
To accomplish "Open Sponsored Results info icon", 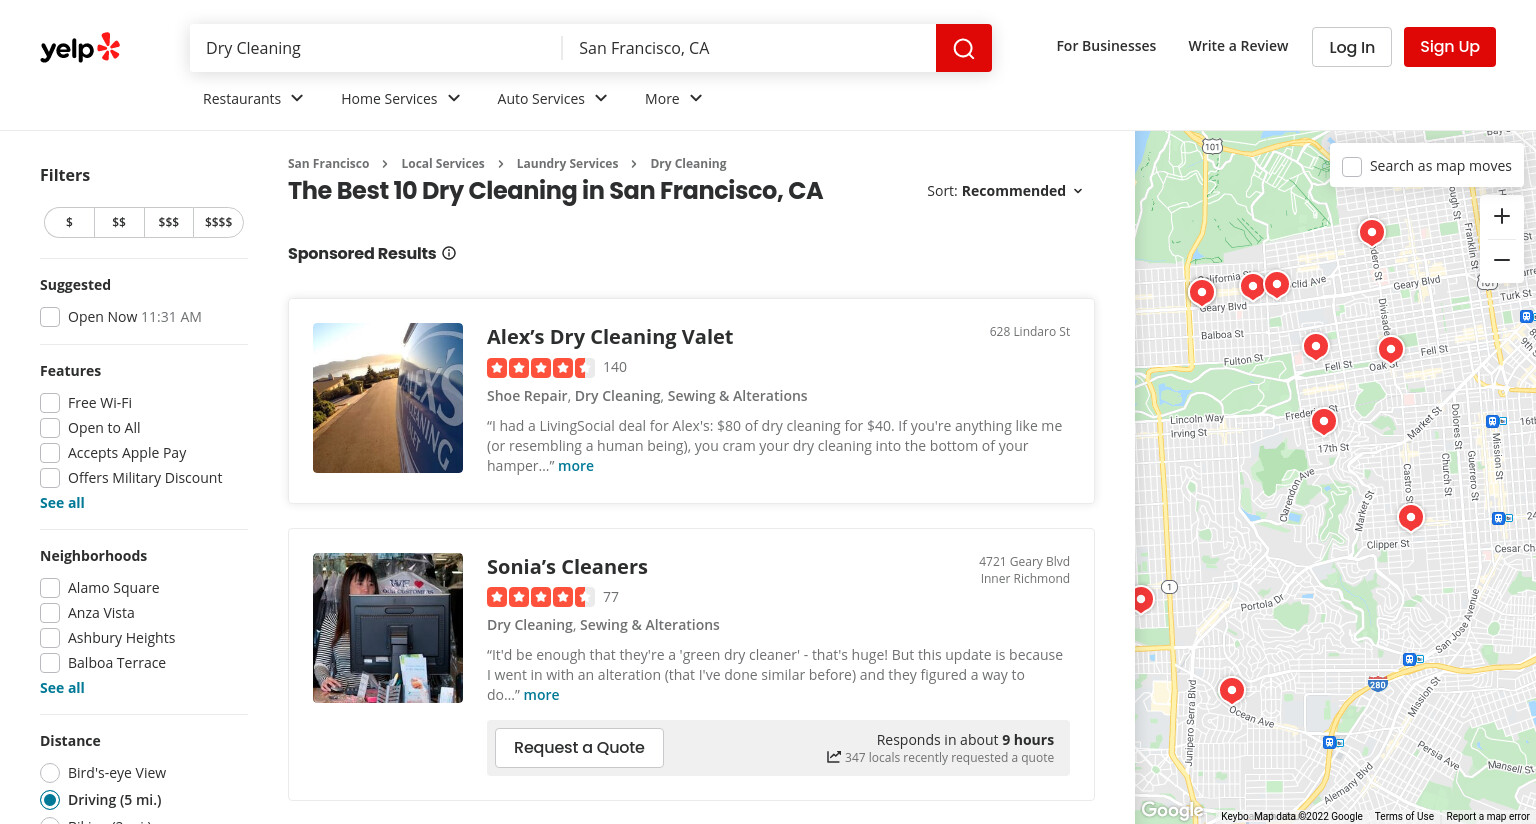I will (x=449, y=253).
